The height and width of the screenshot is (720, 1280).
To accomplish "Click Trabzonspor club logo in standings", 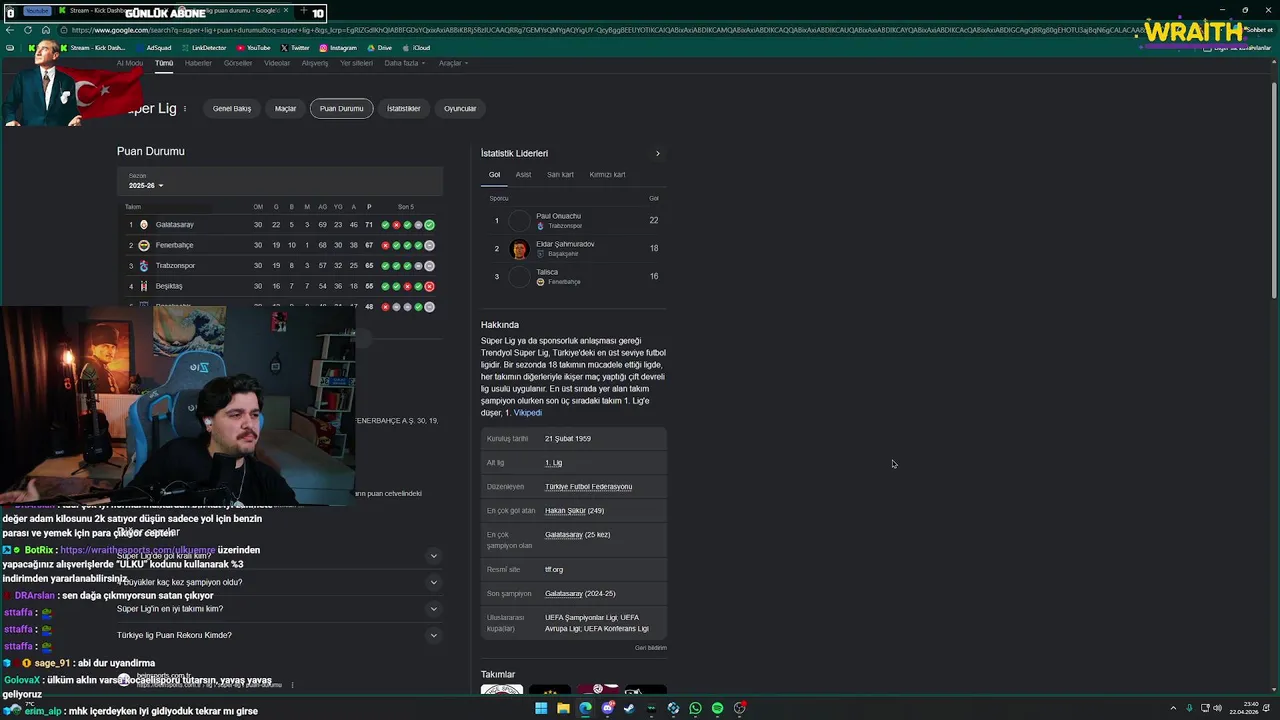I will 143,266.
